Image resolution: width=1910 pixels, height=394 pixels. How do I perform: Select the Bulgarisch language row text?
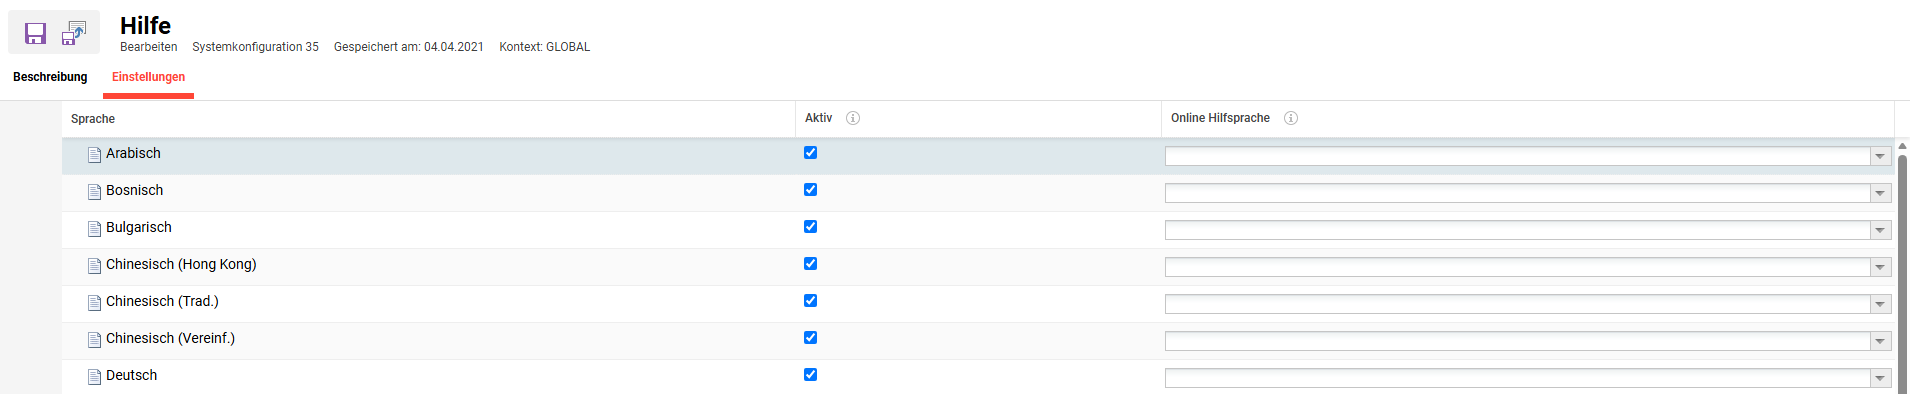[x=139, y=227]
